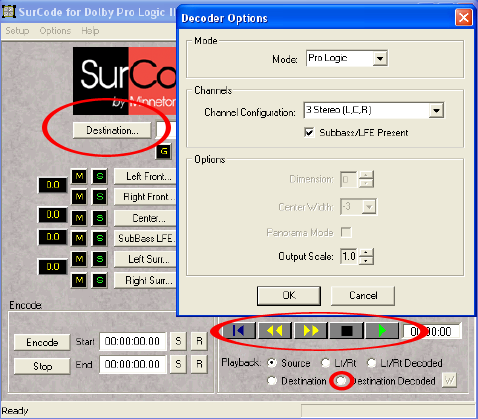
Task: Open SubBass LFE source file button
Action: click(145, 238)
